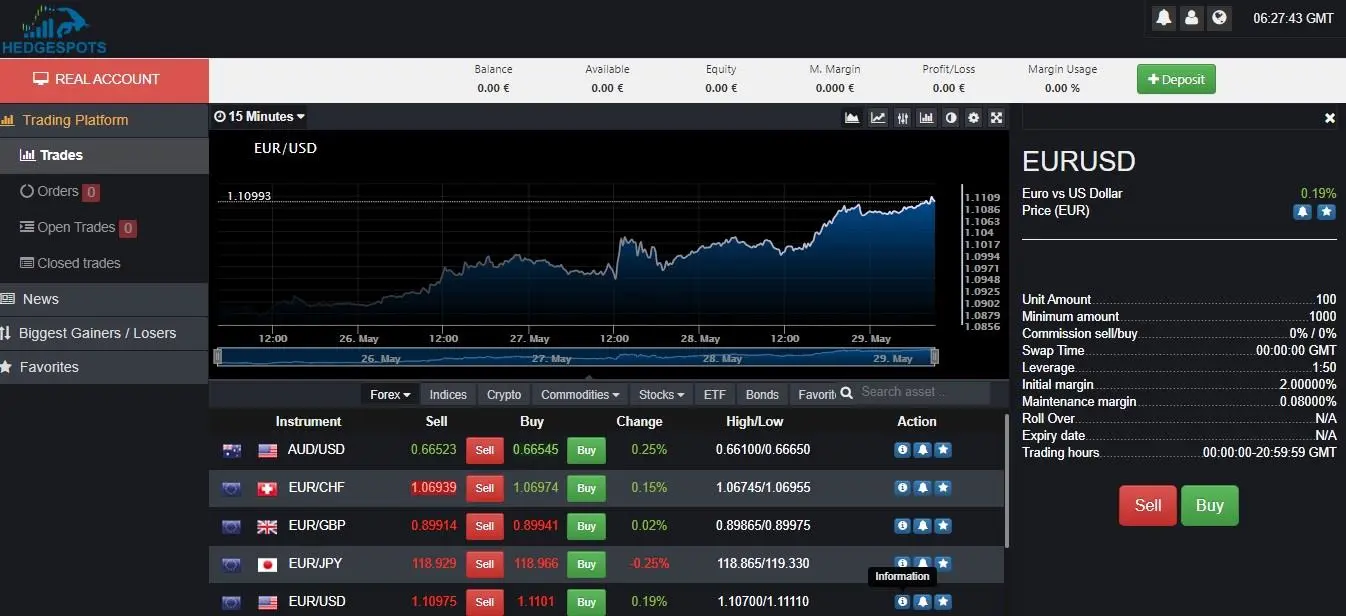Screen dimensions: 1346x616
Task: Open the user profile icon in header
Action: point(1191,17)
